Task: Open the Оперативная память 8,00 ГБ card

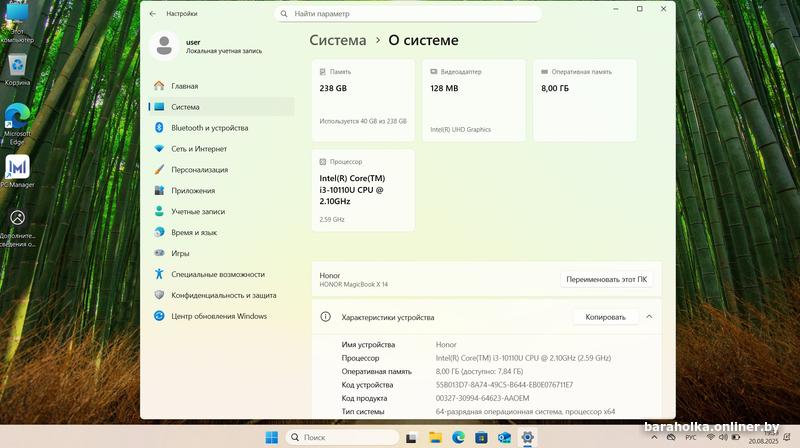Action: point(585,101)
